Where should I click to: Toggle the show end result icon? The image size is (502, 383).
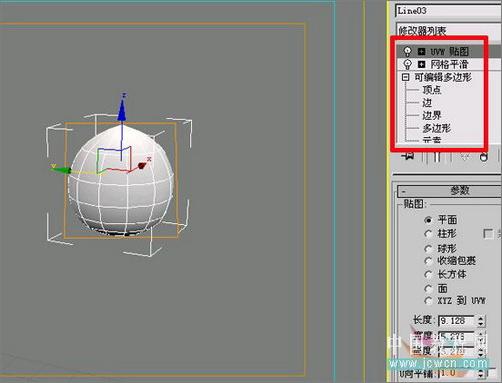(x=437, y=157)
